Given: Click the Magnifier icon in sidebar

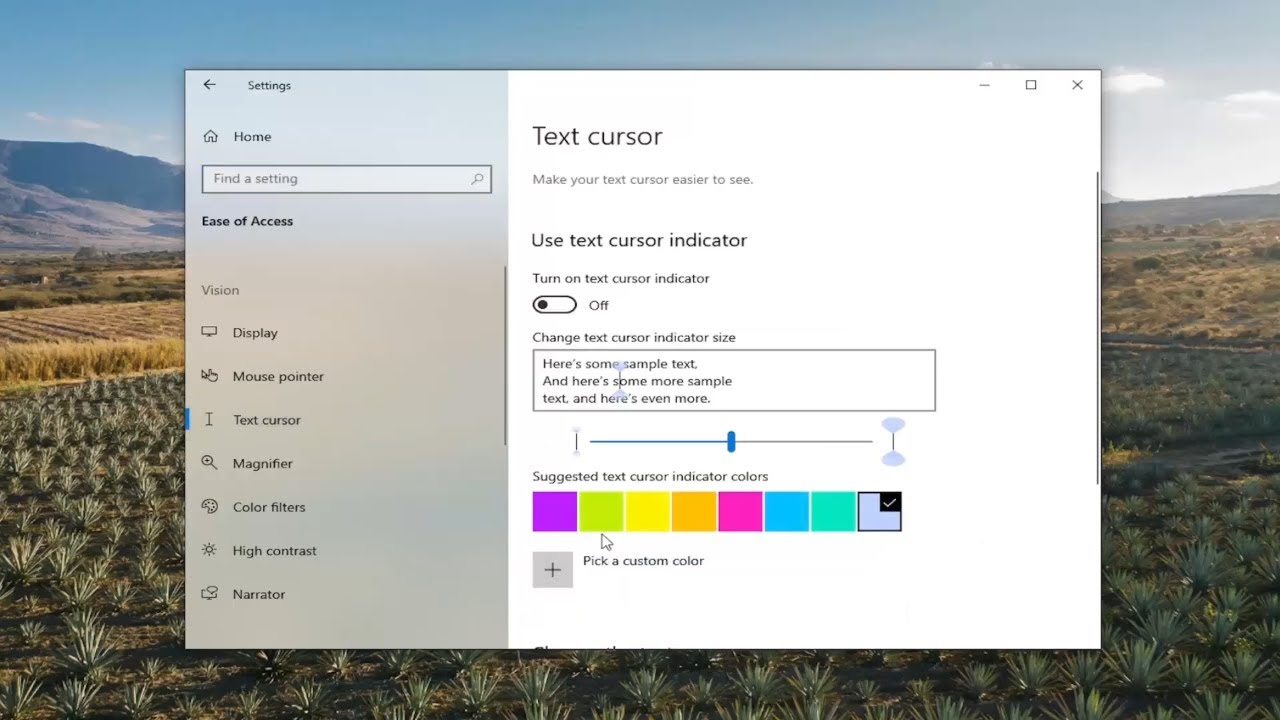Looking at the screenshot, I should click(x=209, y=463).
